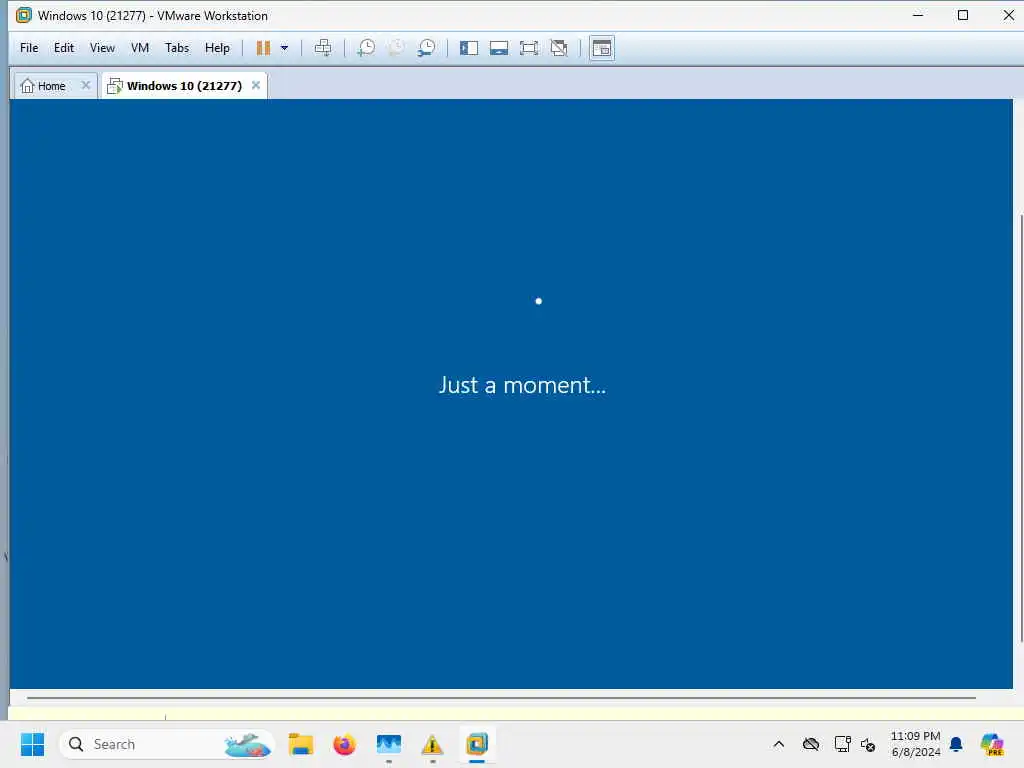Open the Tabs menu
The image size is (1024, 768).
(x=176, y=48)
